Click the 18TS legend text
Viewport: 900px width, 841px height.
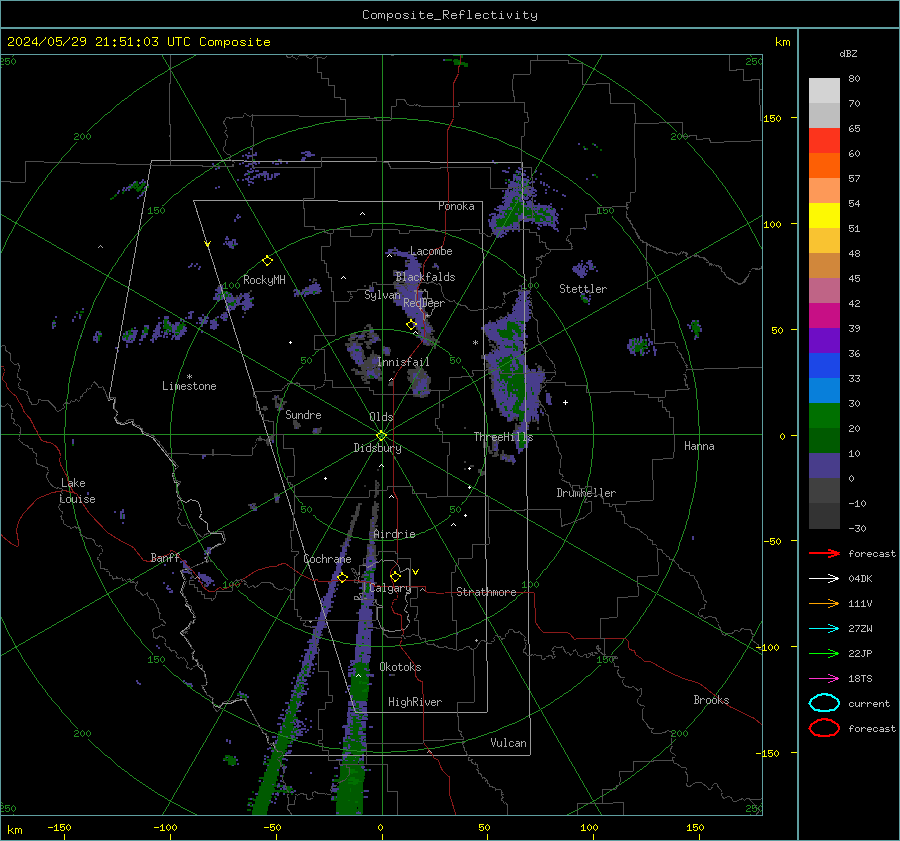860,679
